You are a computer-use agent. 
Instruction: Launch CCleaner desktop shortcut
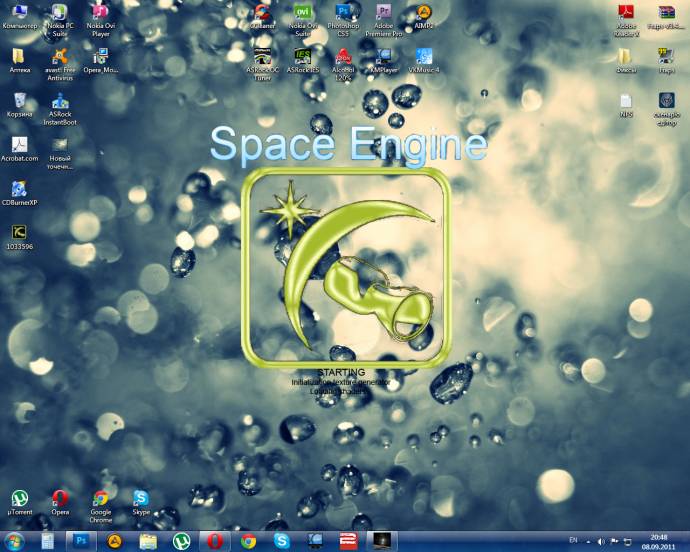pyautogui.click(x=262, y=17)
